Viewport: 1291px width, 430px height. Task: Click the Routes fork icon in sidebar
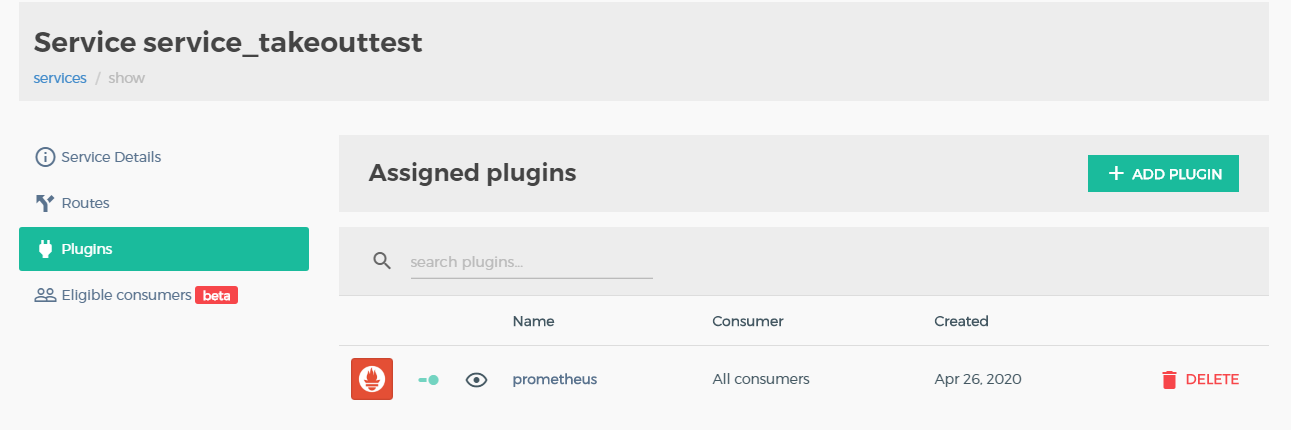click(x=45, y=203)
